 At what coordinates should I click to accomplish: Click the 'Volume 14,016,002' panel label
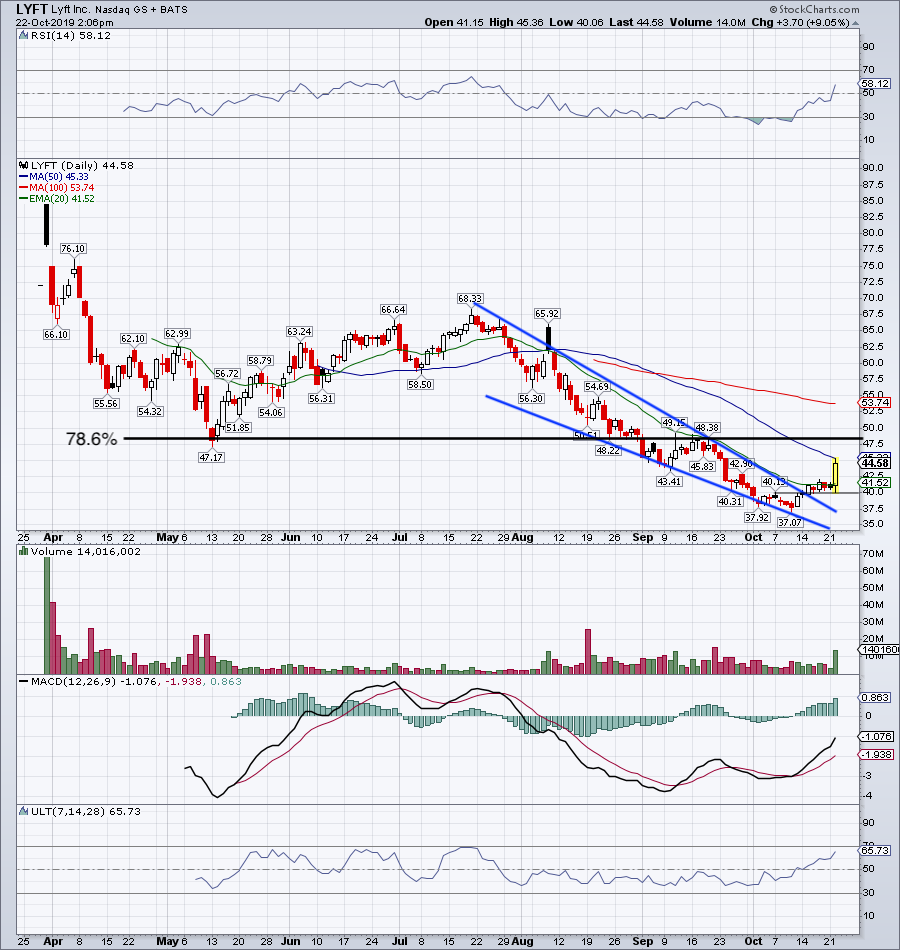point(85,551)
